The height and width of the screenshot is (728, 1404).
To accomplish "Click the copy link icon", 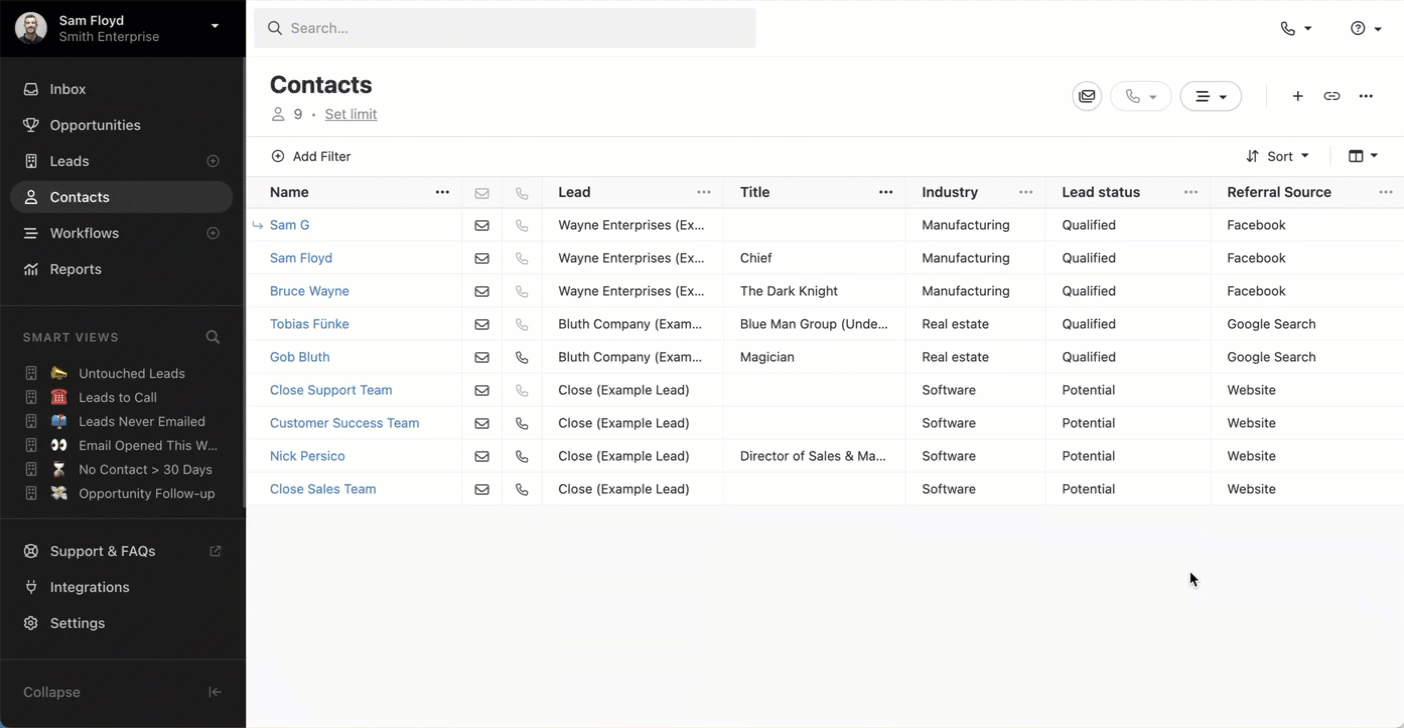I will 1331,96.
